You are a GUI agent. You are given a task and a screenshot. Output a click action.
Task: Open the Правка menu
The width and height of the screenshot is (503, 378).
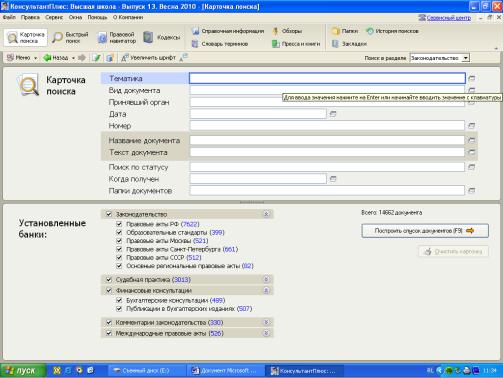click(x=30, y=17)
